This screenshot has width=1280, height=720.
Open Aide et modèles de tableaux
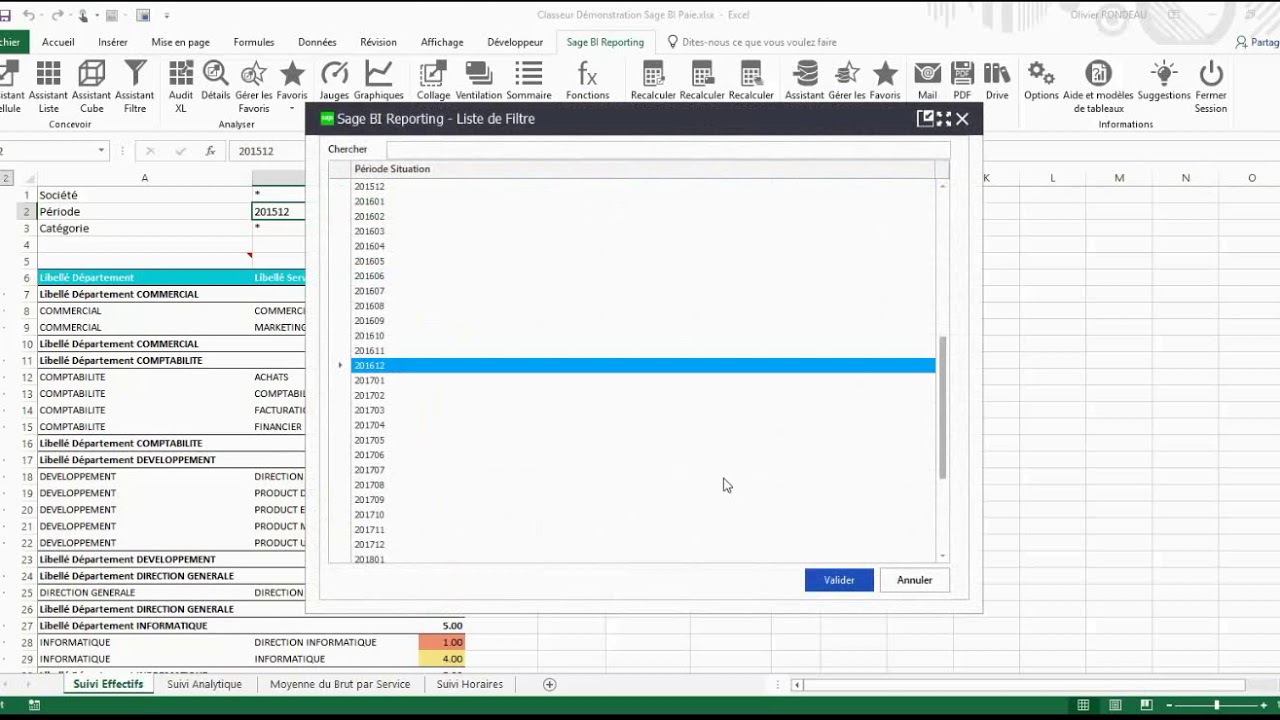tap(1098, 87)
